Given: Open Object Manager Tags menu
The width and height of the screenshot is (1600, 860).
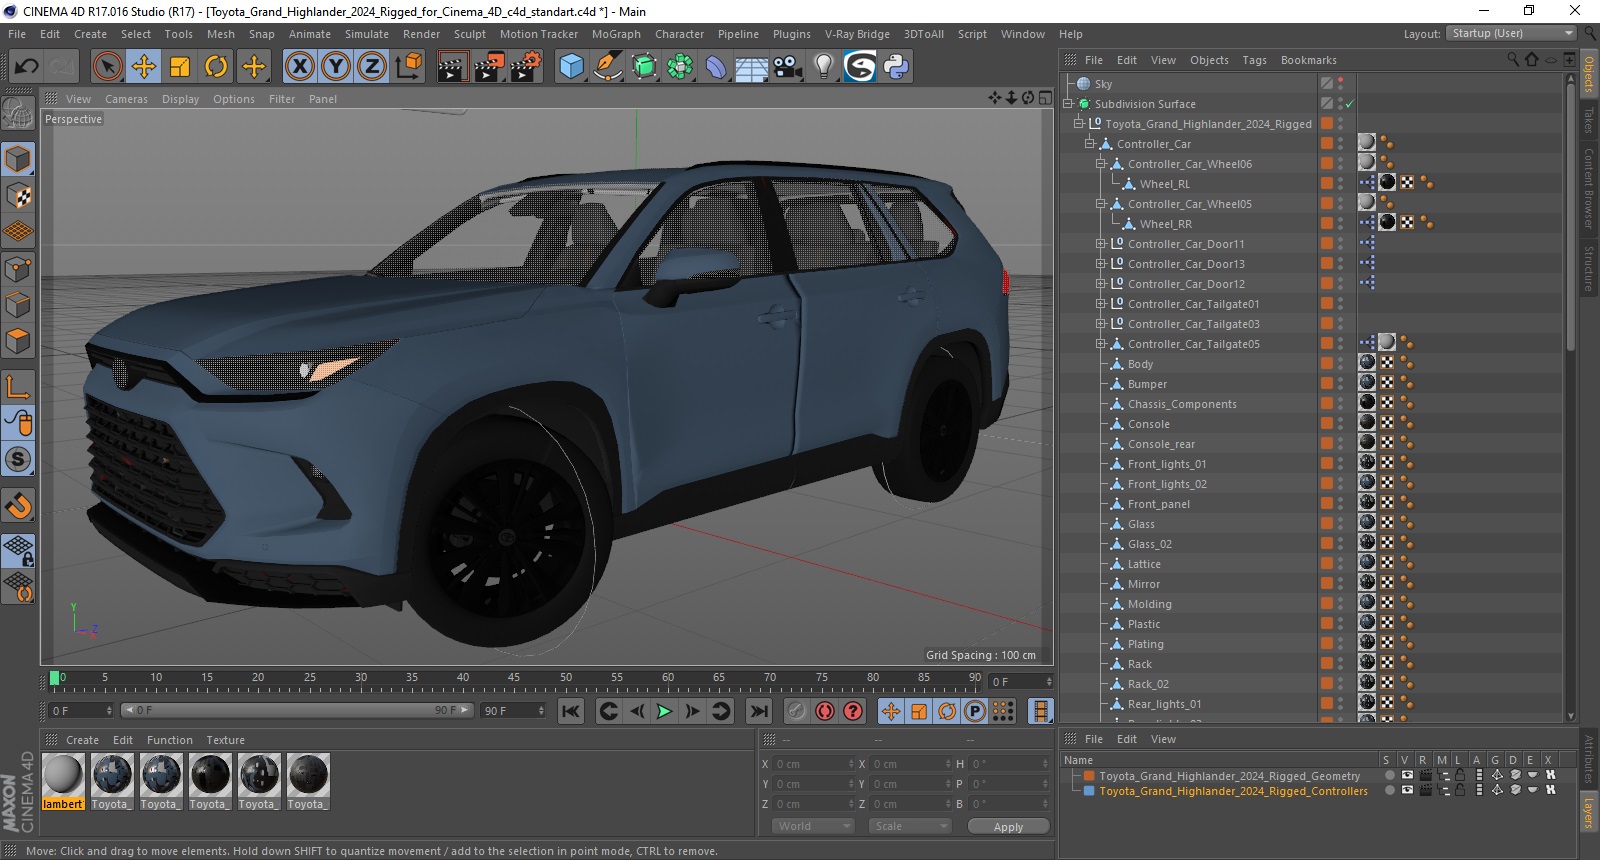Looking at the screenshot, I should coord(1254,60).
